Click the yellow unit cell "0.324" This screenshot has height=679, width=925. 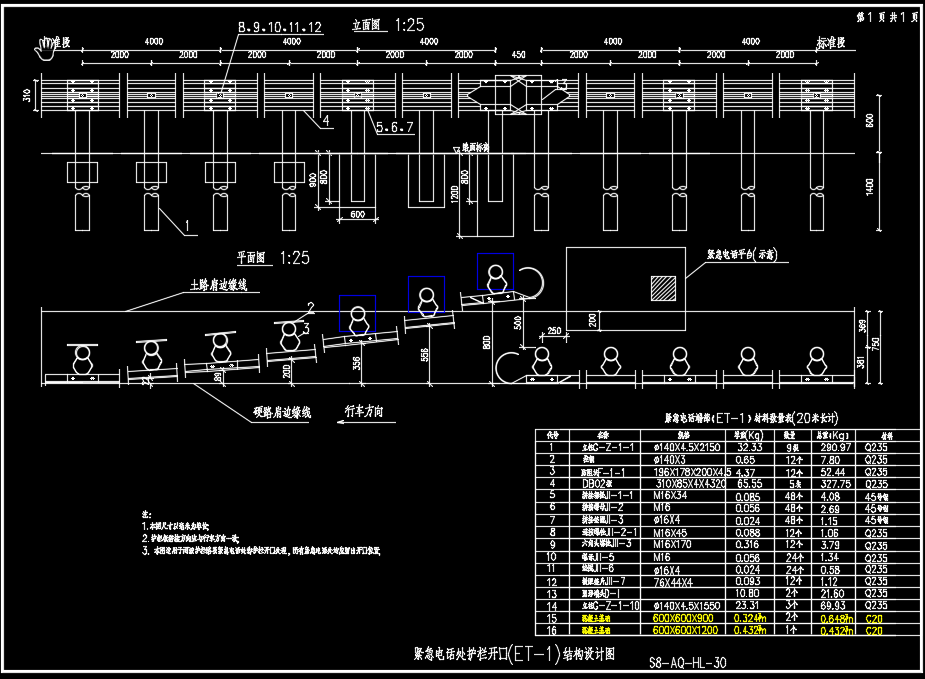pos(750,618)
